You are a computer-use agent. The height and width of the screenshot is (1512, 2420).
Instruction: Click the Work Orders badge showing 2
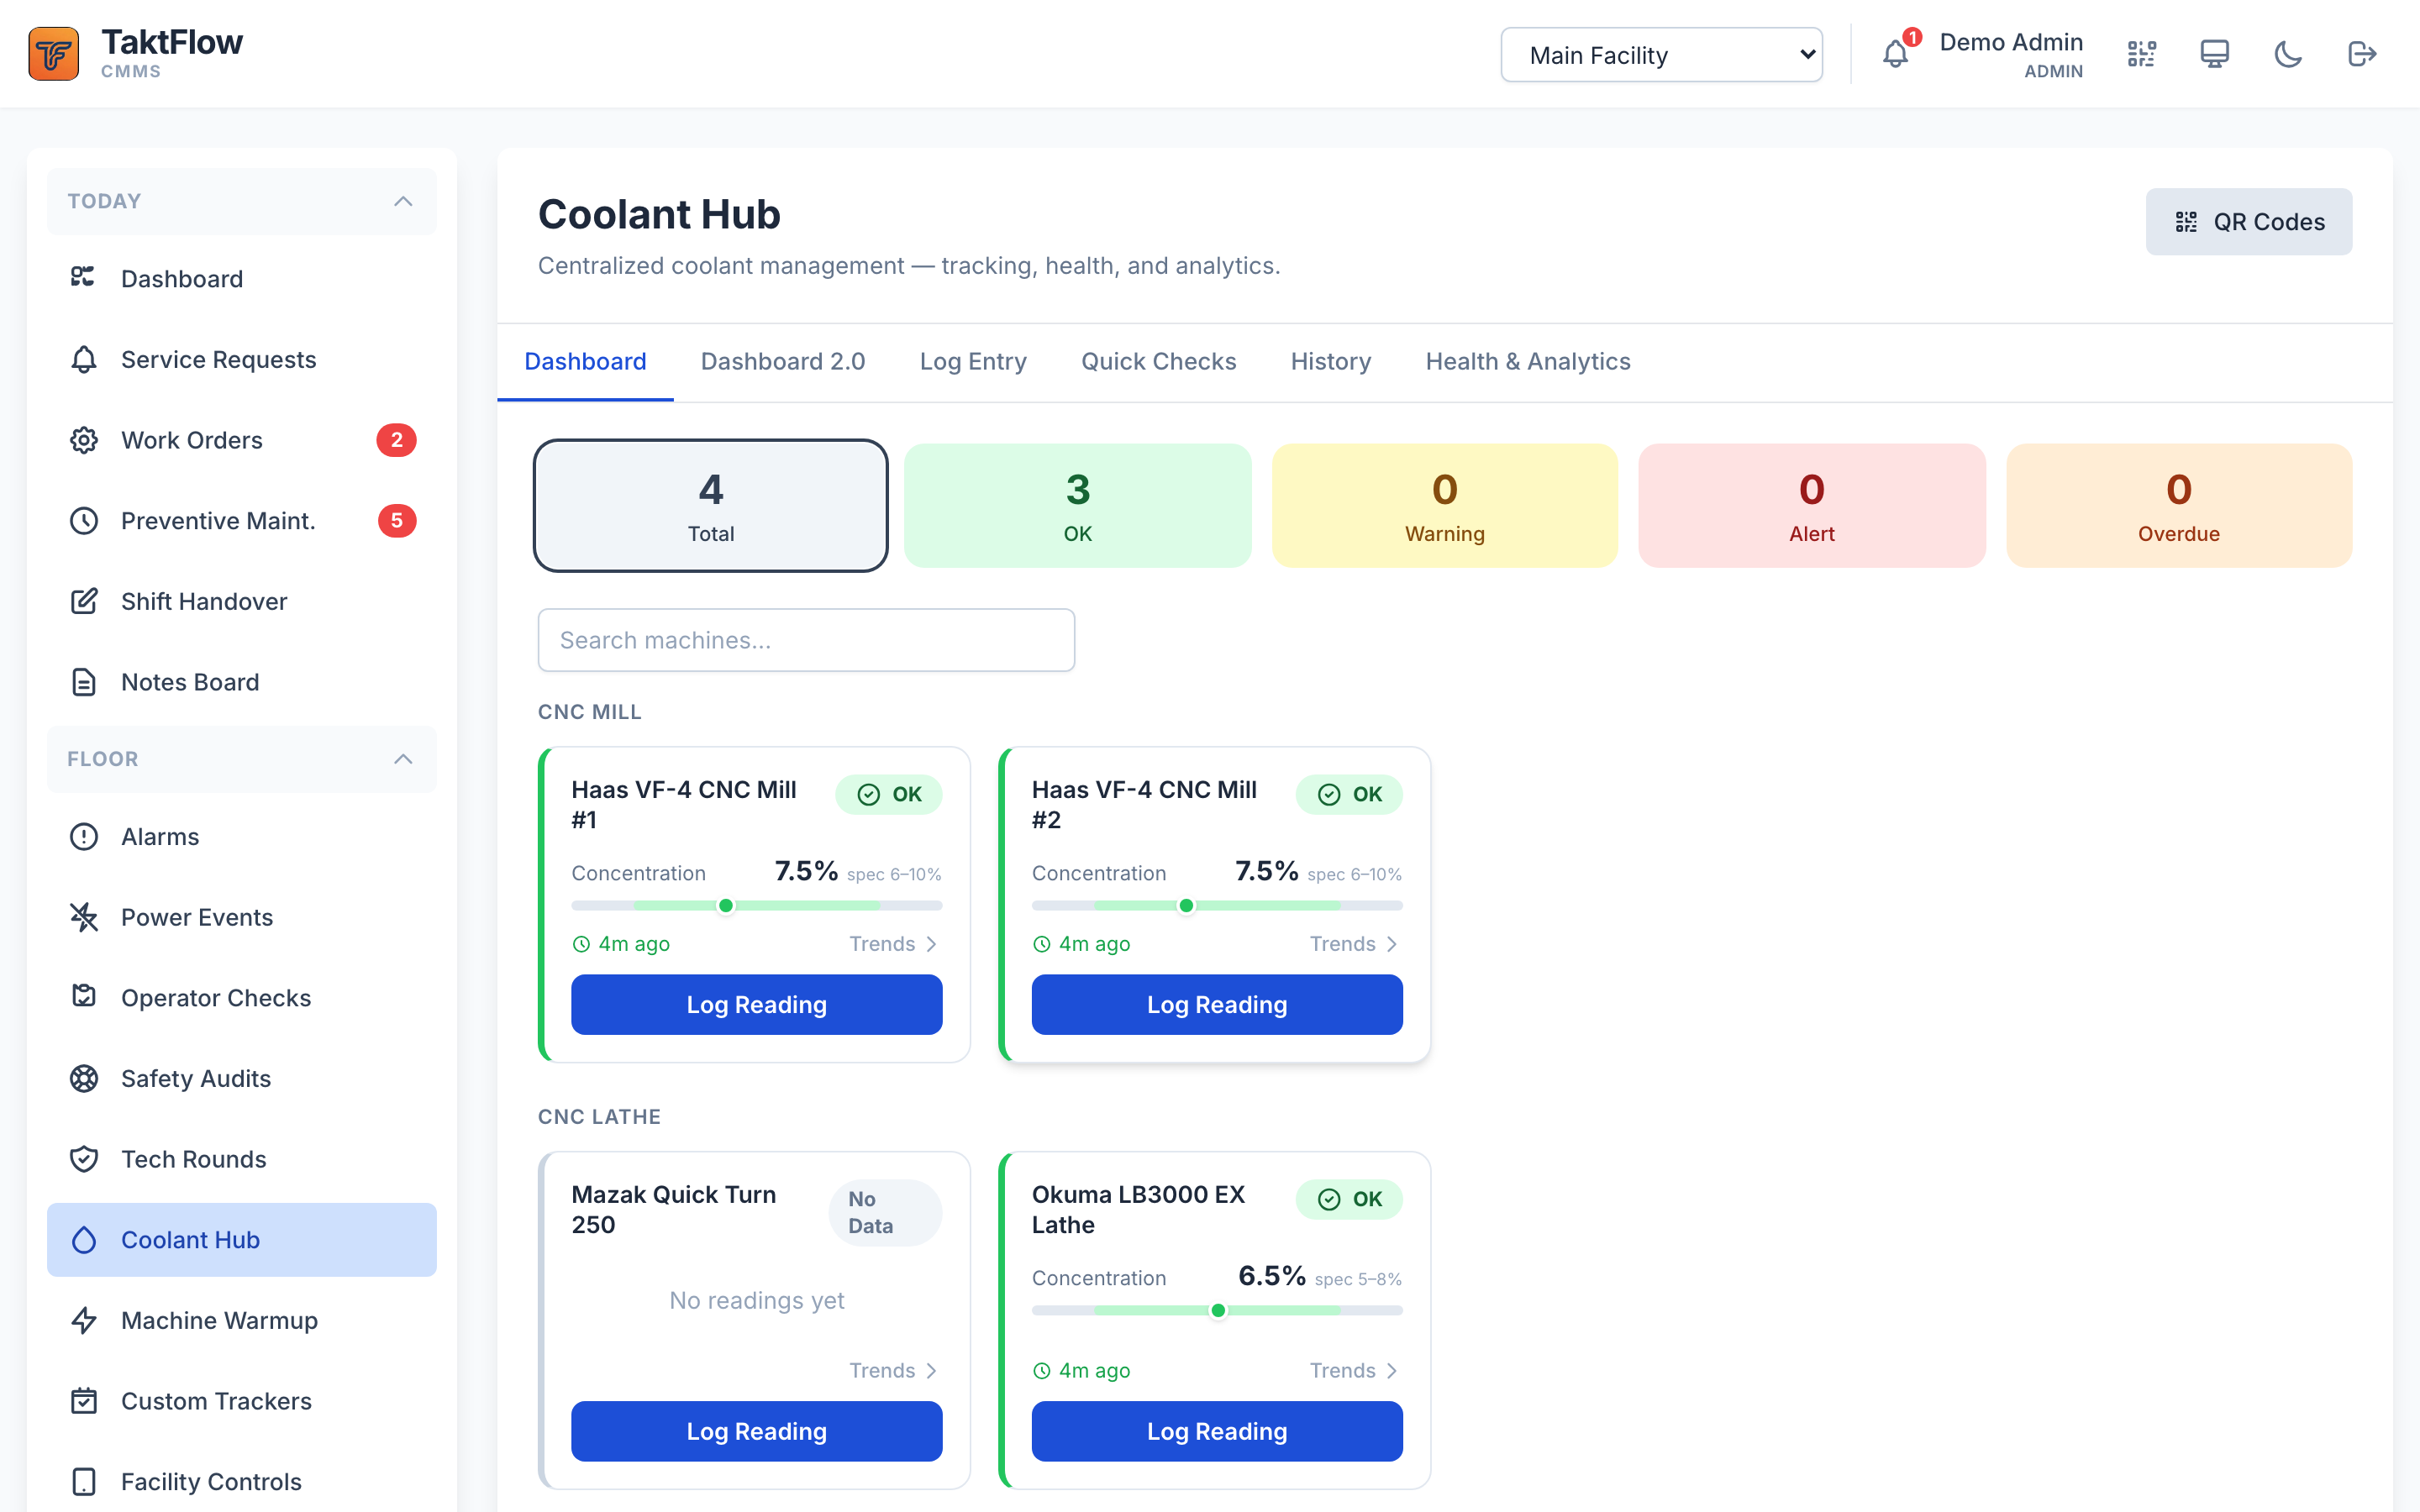396,440
